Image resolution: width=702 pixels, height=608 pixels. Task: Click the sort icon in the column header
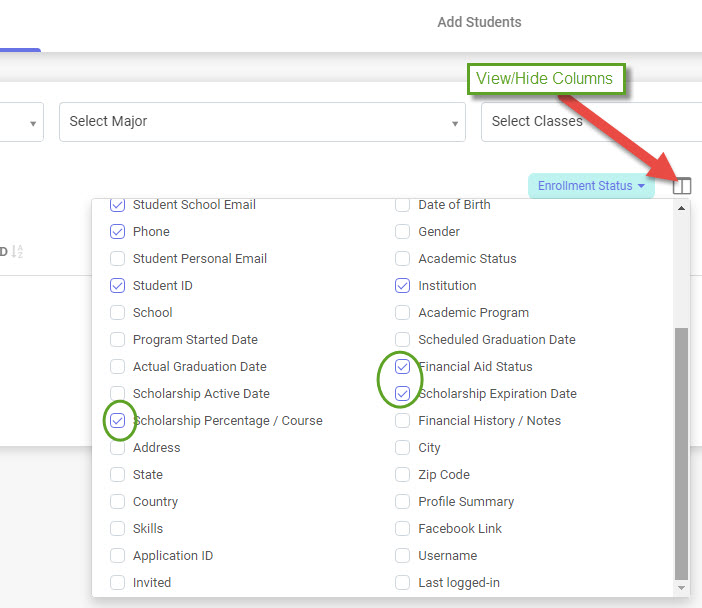(17, 252)
